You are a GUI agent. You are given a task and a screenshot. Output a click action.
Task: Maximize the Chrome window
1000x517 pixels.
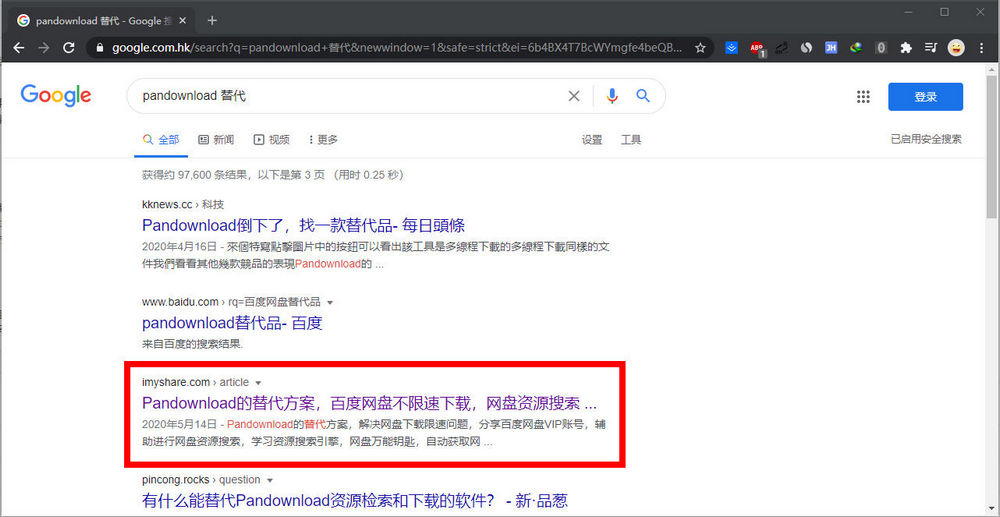[945, 11]
